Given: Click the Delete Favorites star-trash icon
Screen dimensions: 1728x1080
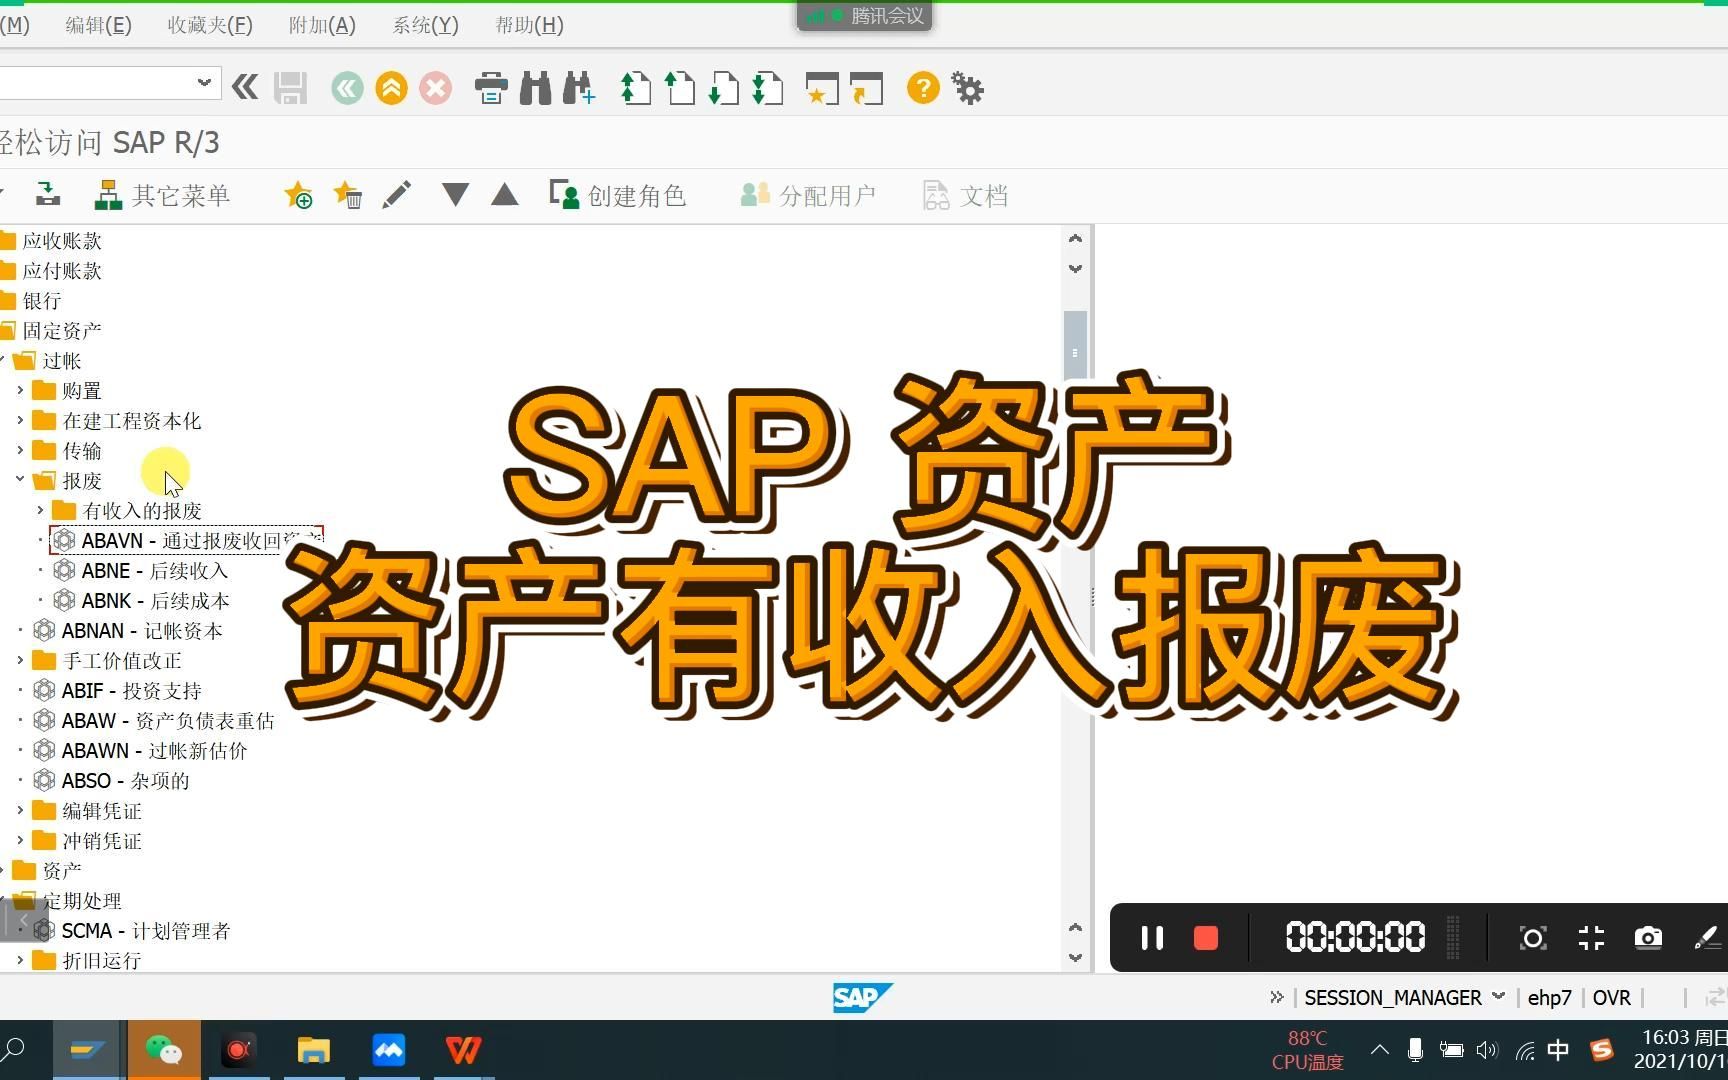Looking at the screenshot, I should 348,195.
